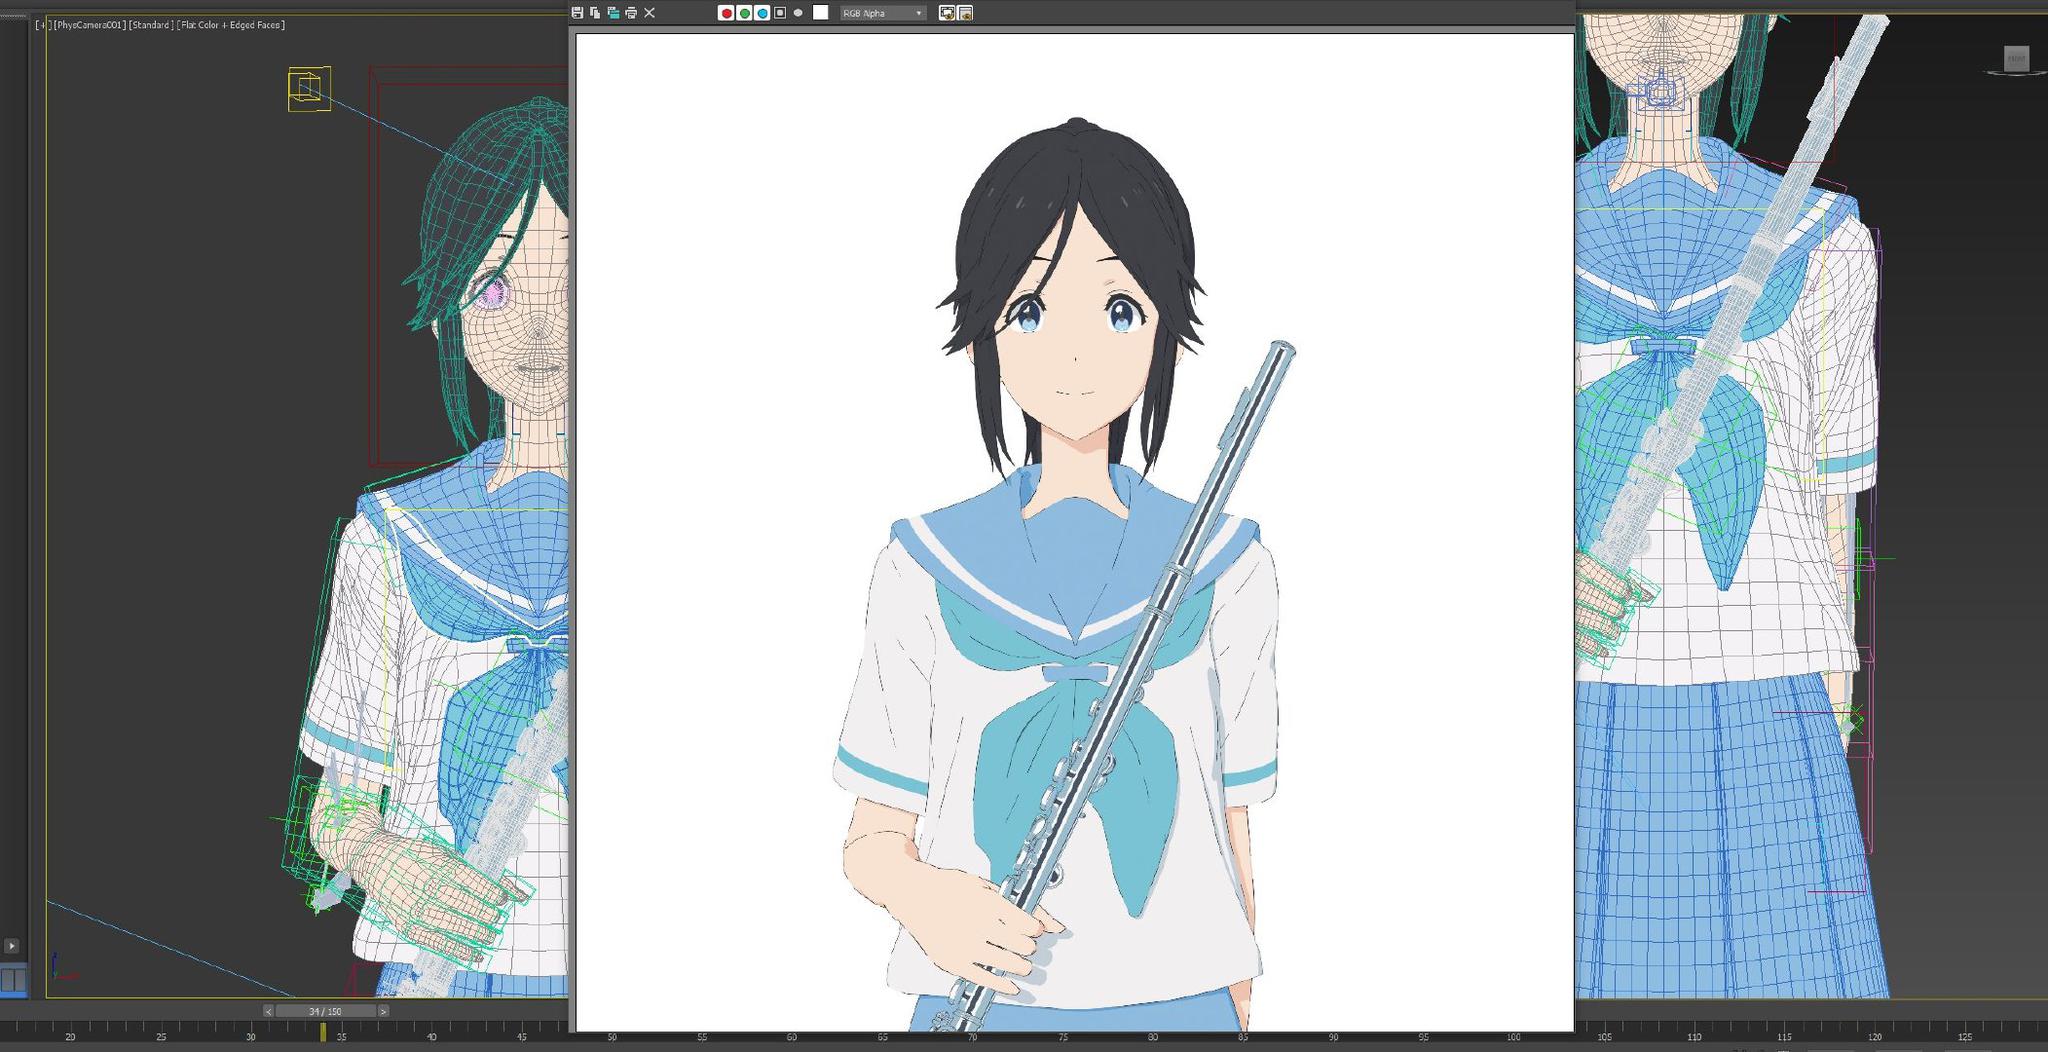Select the yellow camera object in left viewport
Viewport: 2048px width, 1052px height.
click(x=309, y=89)
